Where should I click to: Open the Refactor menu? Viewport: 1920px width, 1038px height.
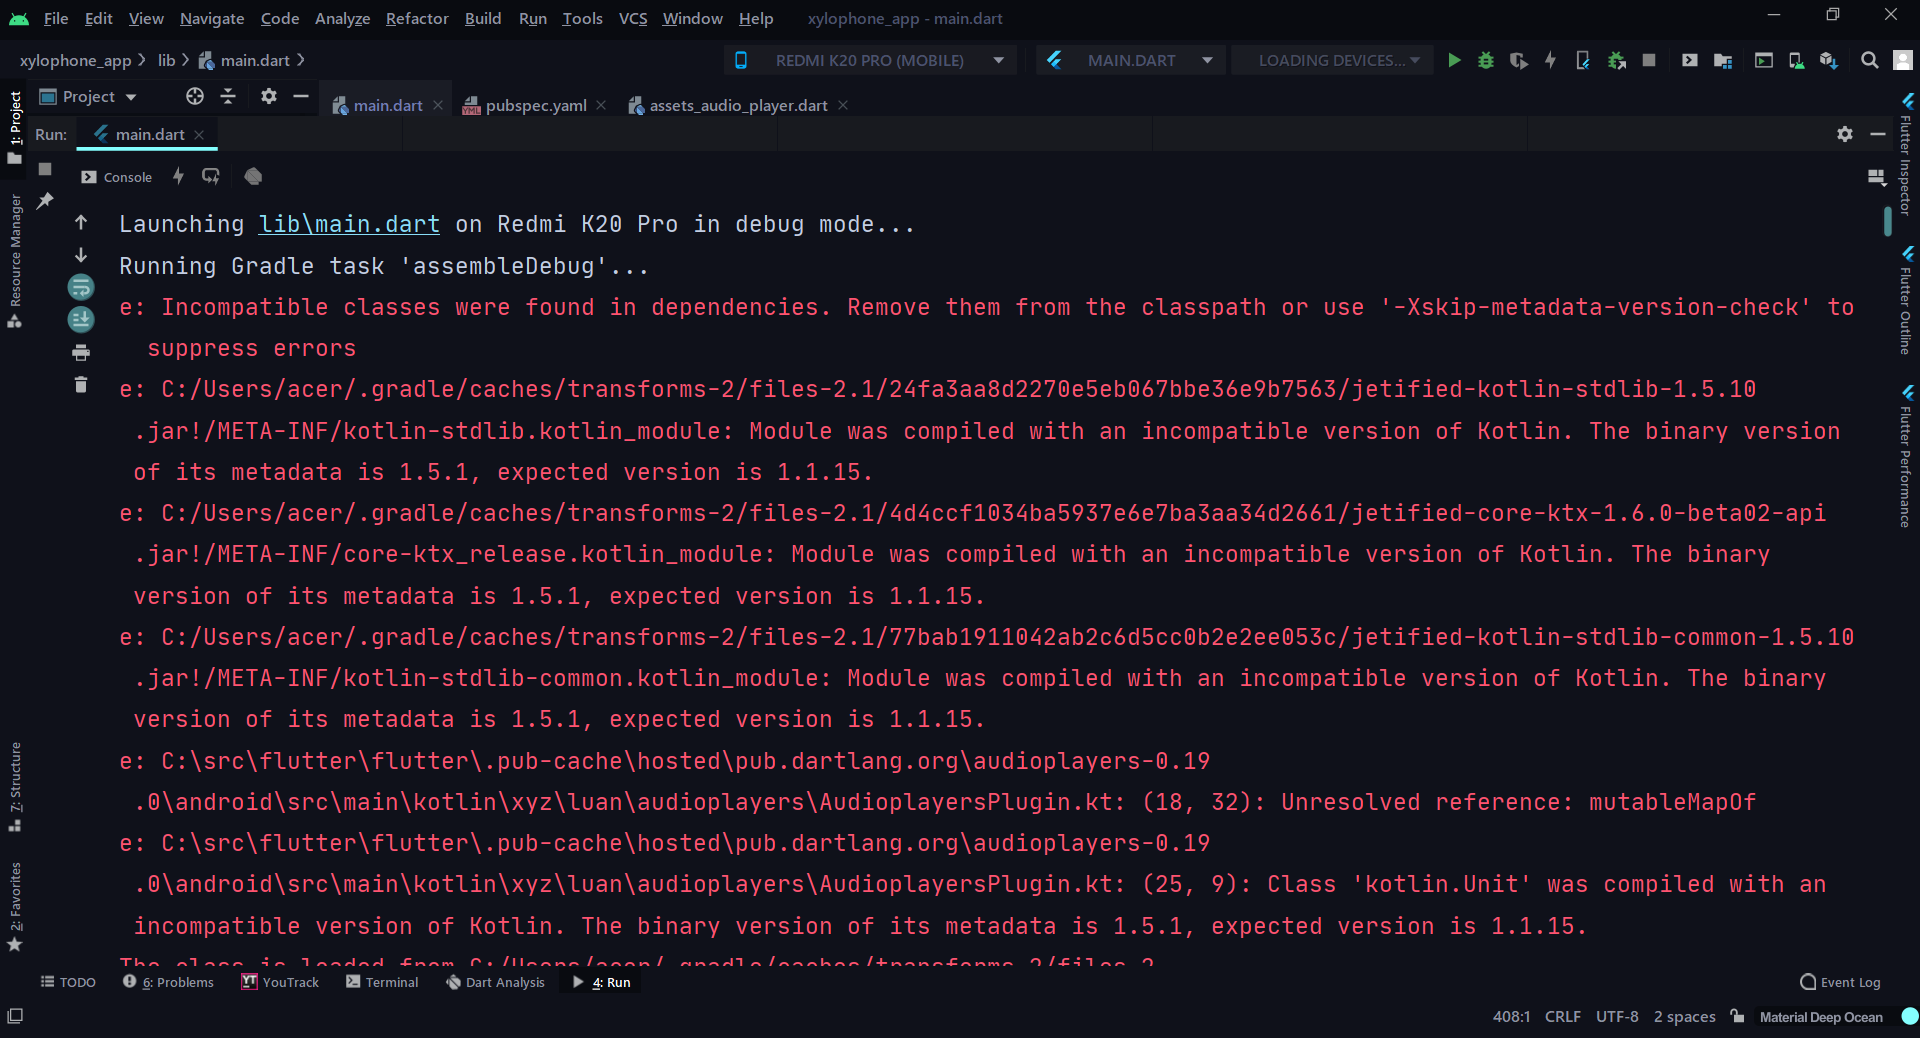click(x=416, y=18)
